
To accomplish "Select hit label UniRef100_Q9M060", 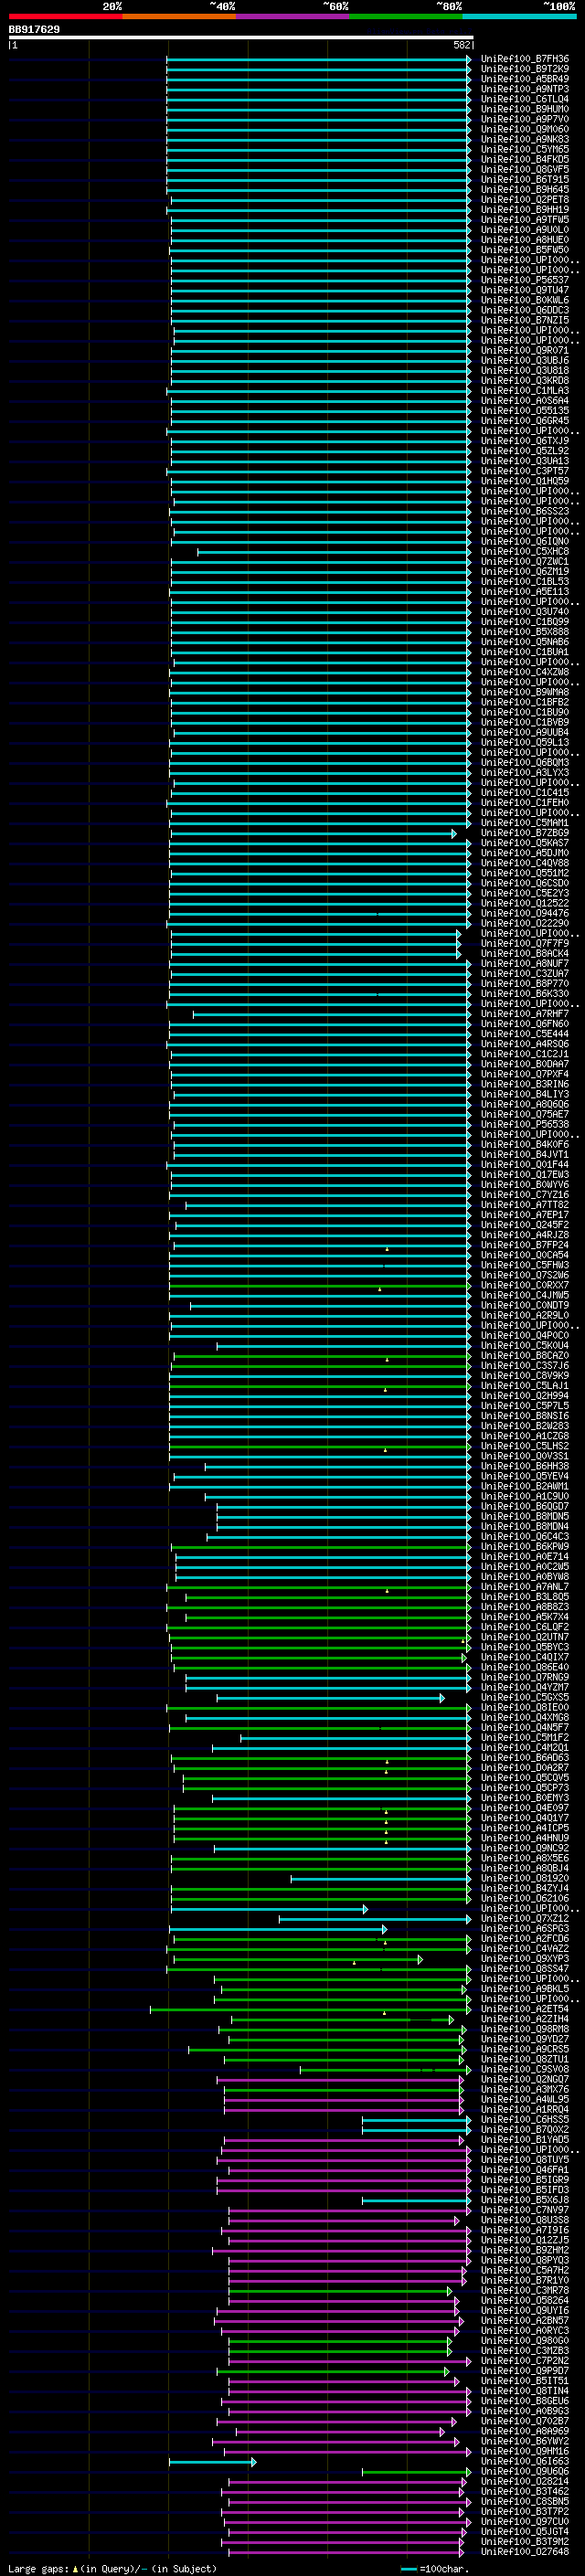I will 525,129.
